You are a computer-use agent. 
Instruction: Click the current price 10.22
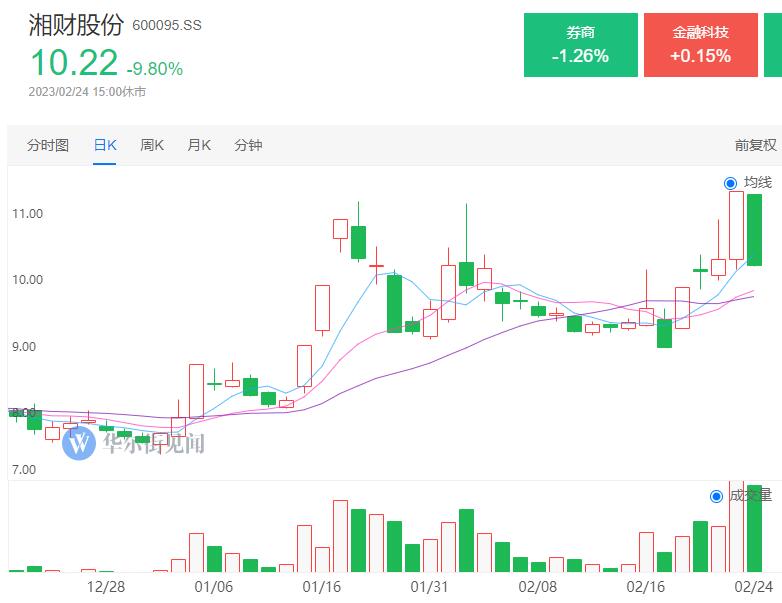(74, 63)
